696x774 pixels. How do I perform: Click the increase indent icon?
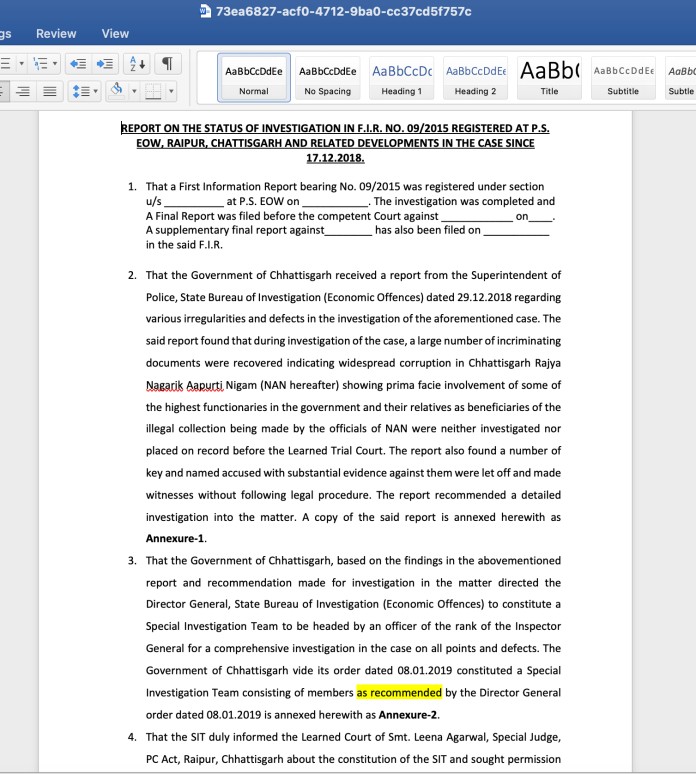[x=105, y=64]
